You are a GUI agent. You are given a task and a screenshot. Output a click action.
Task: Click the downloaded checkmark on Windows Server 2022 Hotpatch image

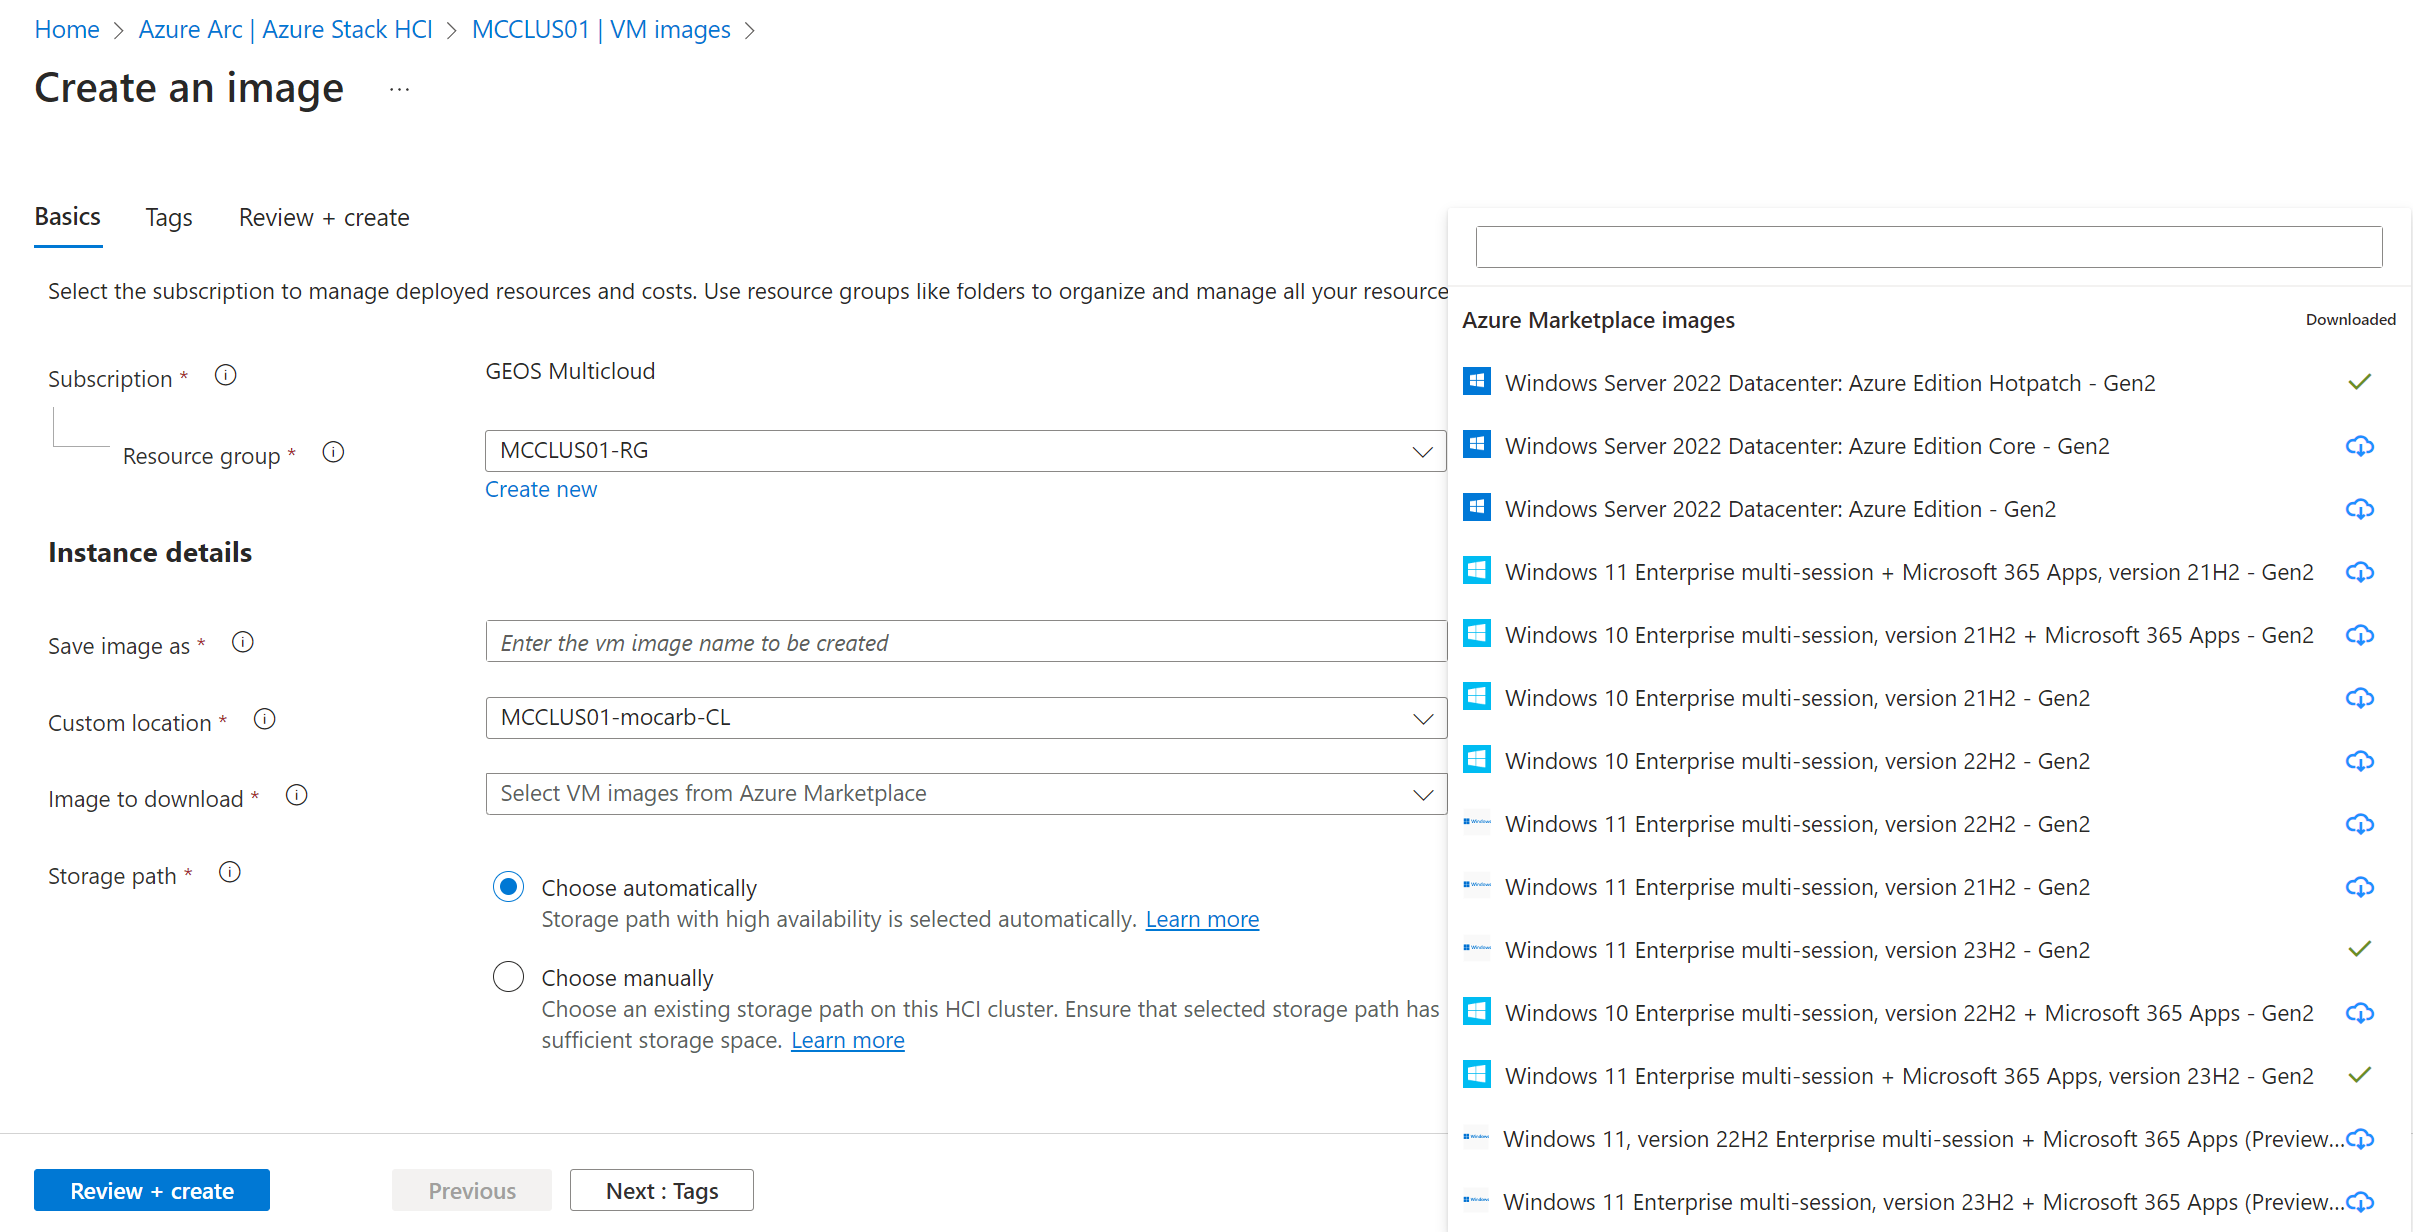[x=2360, y=381]
